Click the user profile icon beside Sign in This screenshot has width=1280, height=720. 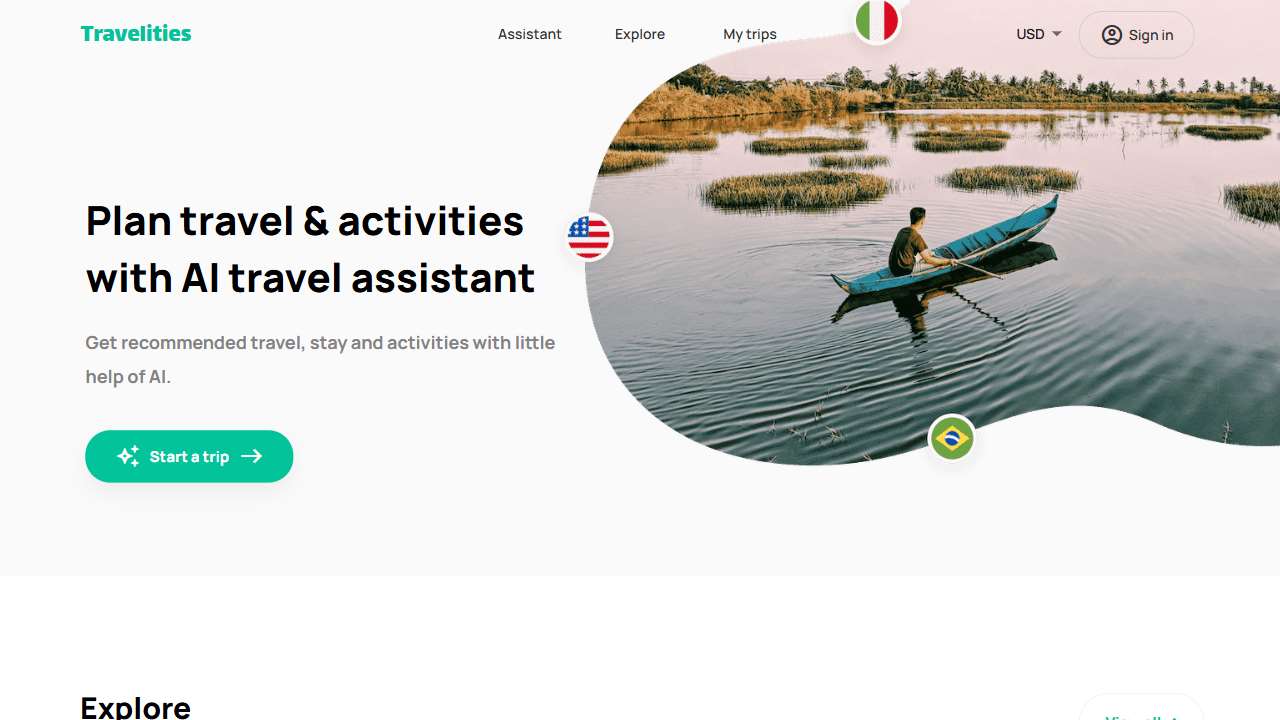(1112, 35)
